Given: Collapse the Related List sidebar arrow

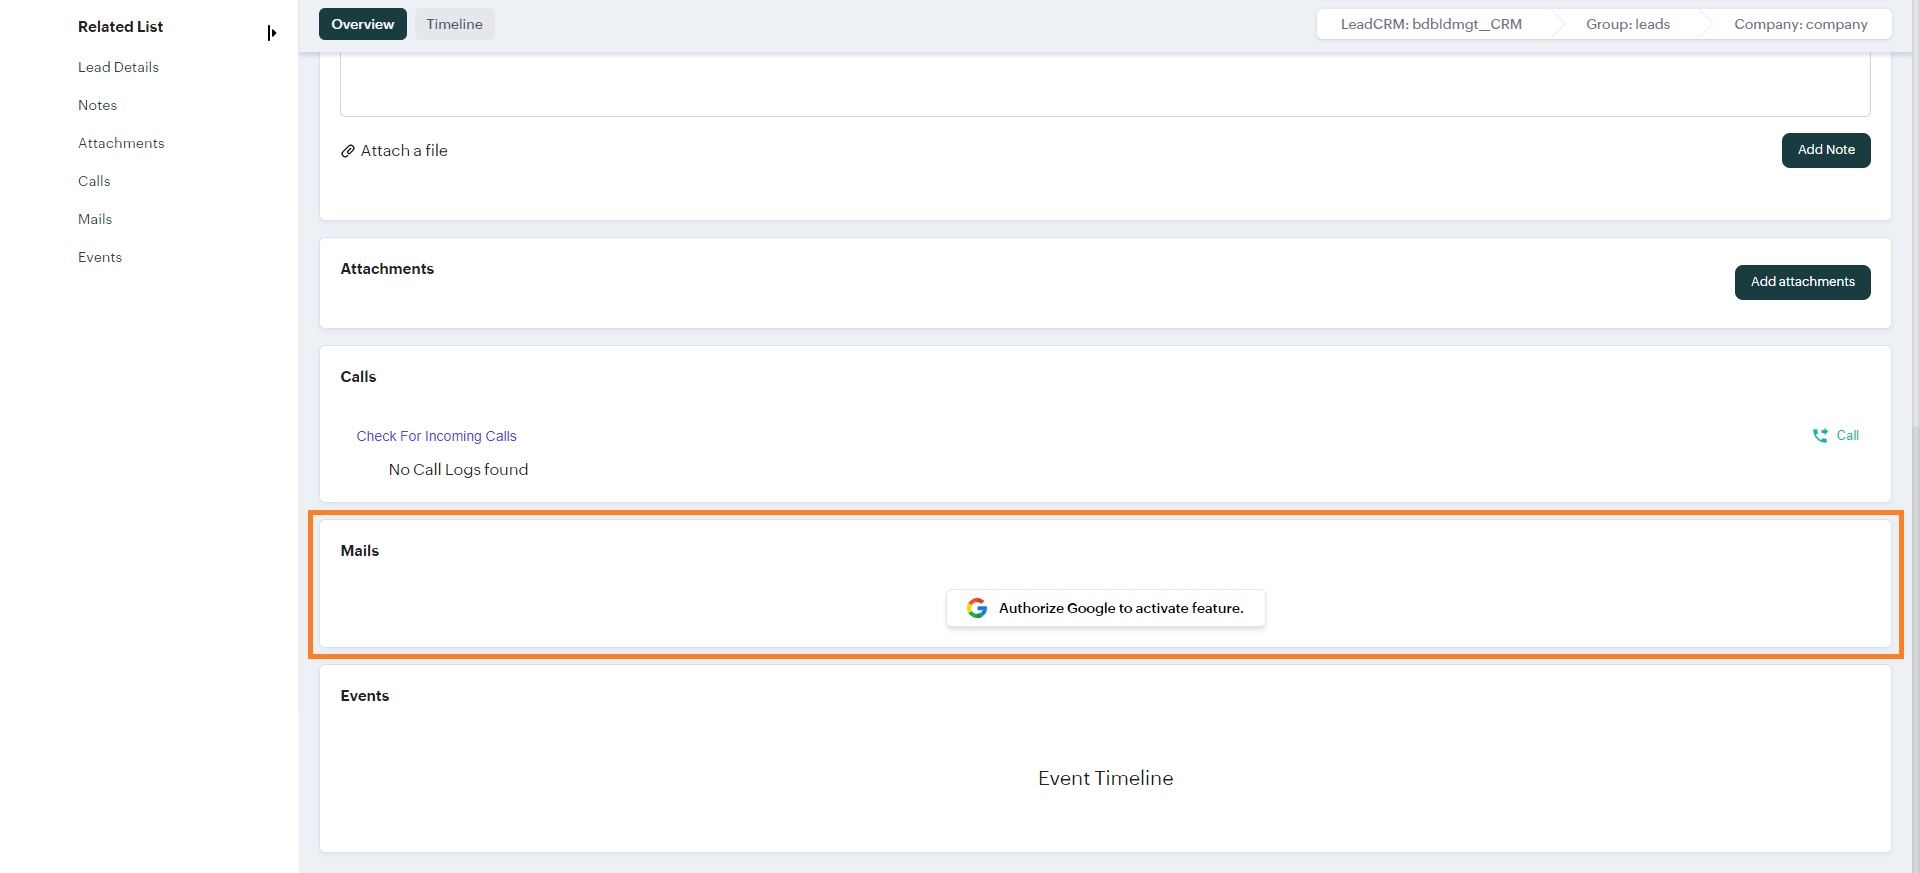Looking at the screenshot, I should 271,33.
